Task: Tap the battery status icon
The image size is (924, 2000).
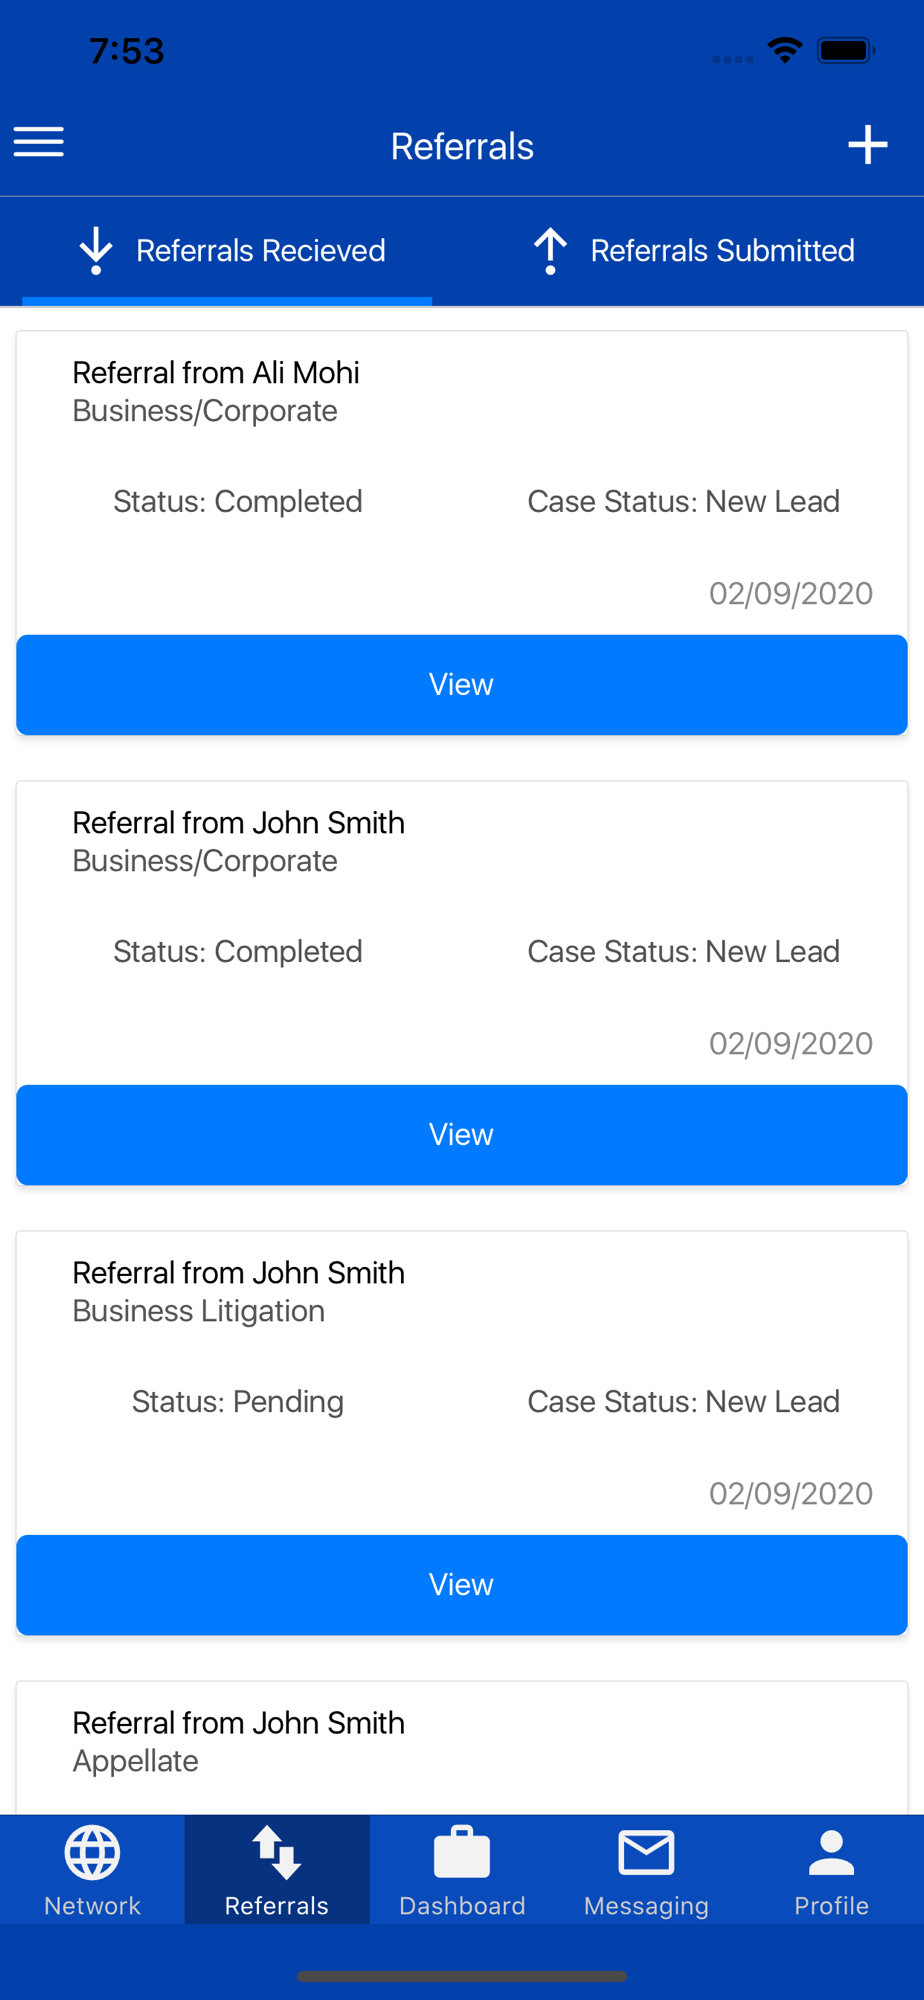Action: click(x=846, y=50)
